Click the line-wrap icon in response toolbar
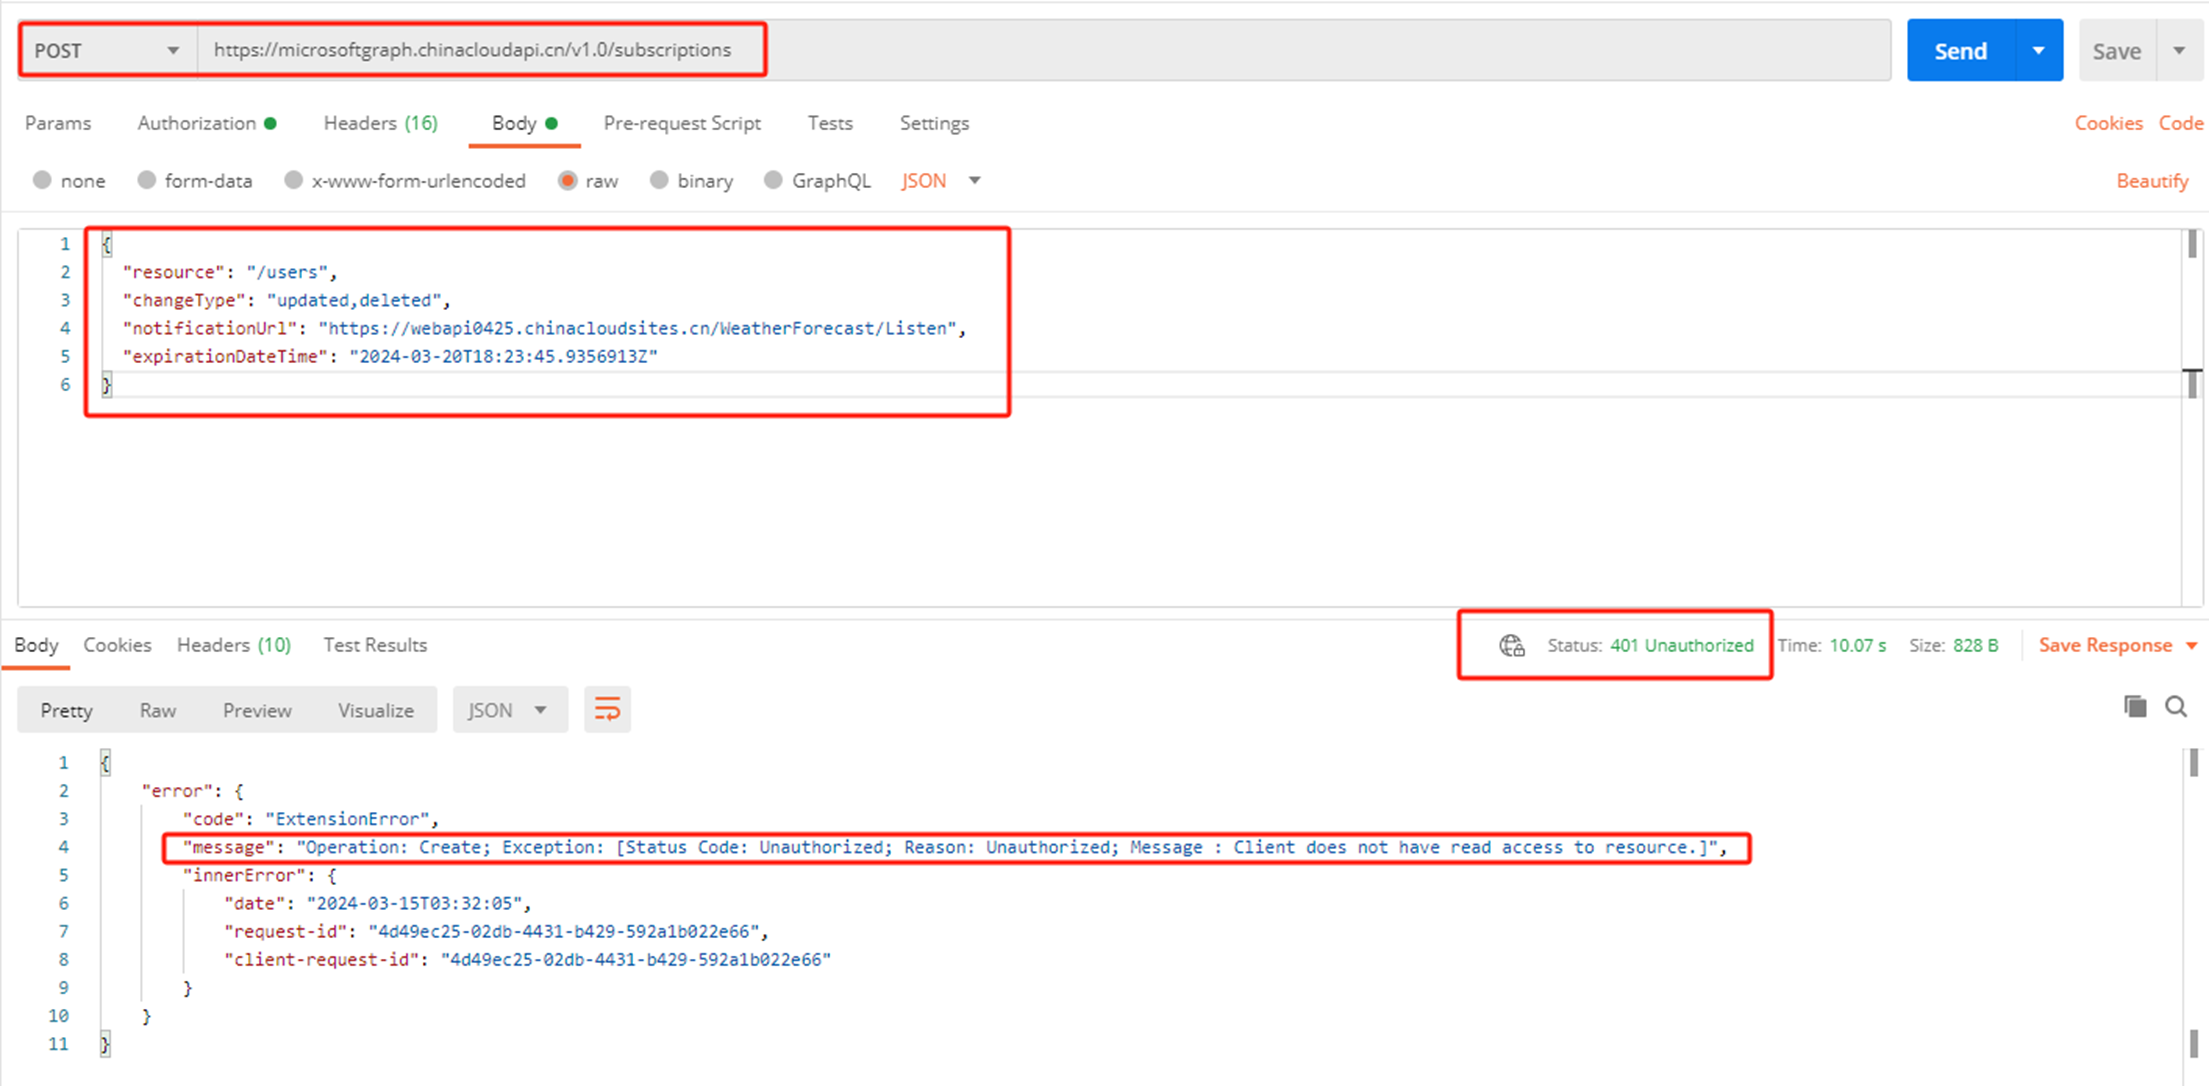Screen dimensions: 2209x1086 click(607, 709)
